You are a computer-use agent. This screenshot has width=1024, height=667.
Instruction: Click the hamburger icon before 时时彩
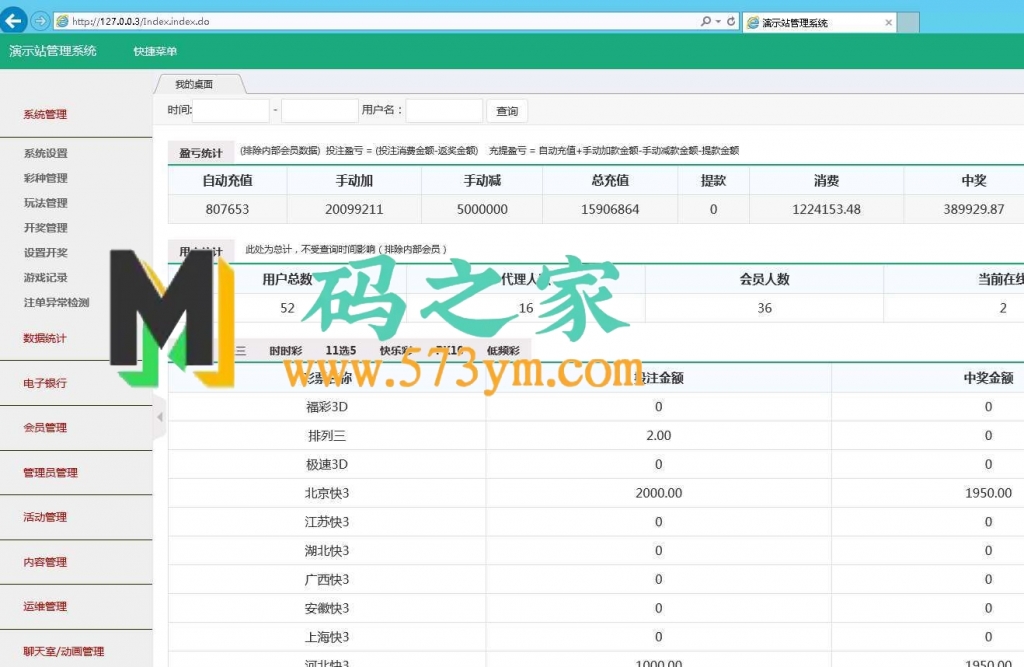(240, 351)
